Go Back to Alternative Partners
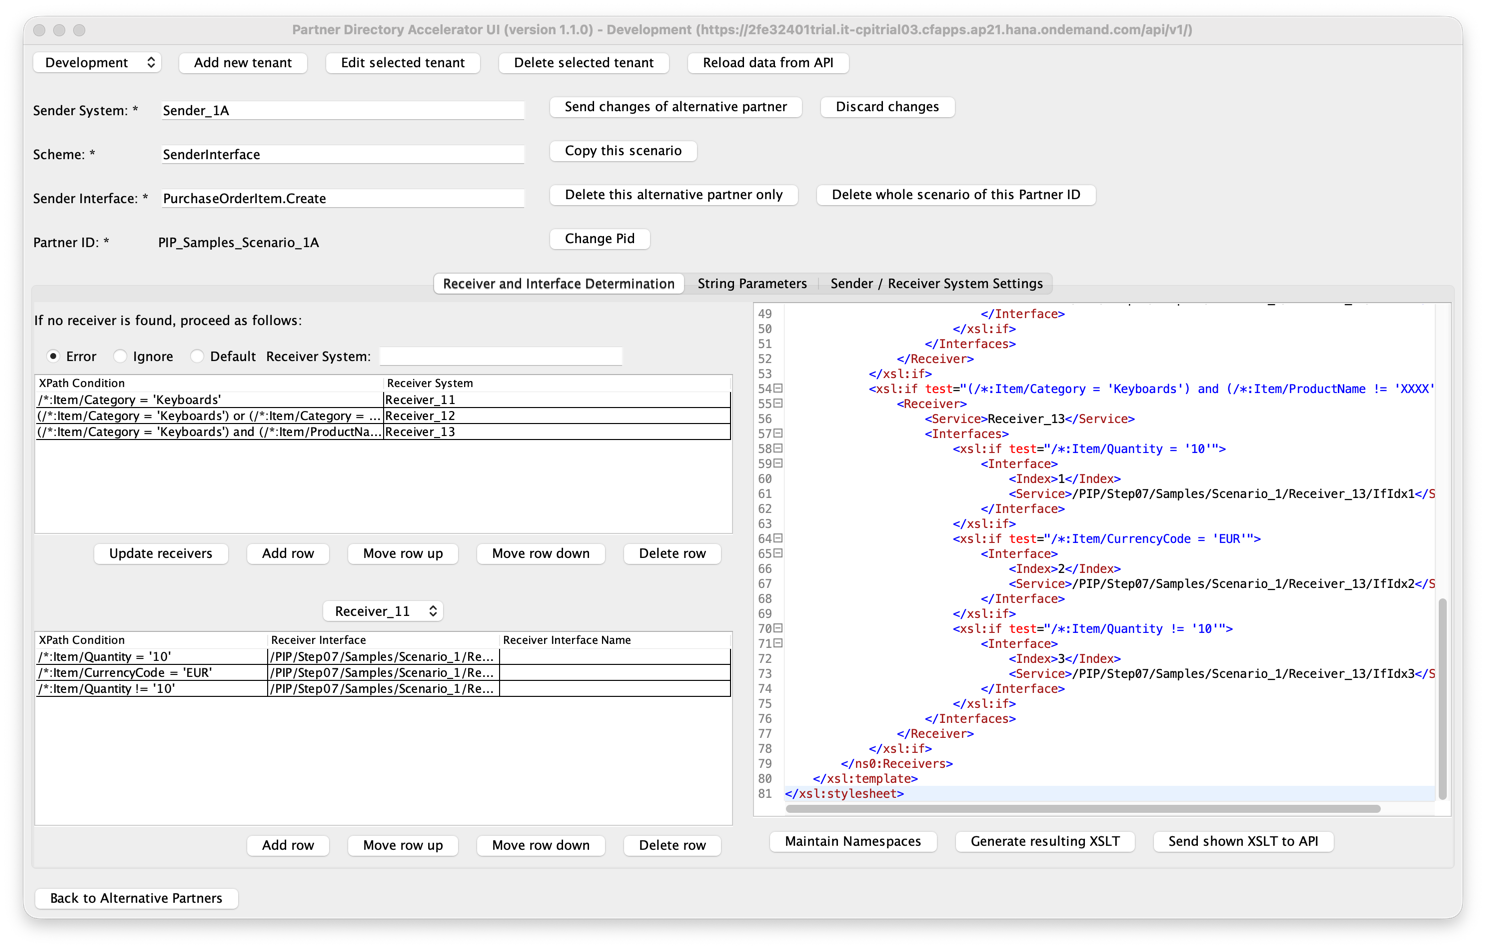This screenshot has width=1486, height=949. tap(136, 898)
